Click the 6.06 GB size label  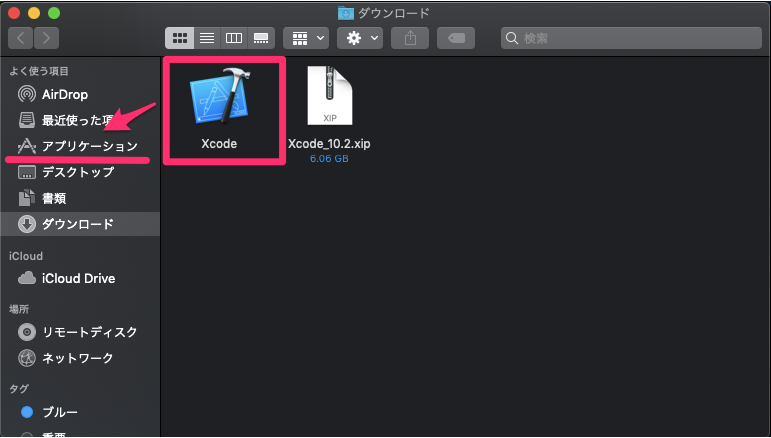click(329, 159)
